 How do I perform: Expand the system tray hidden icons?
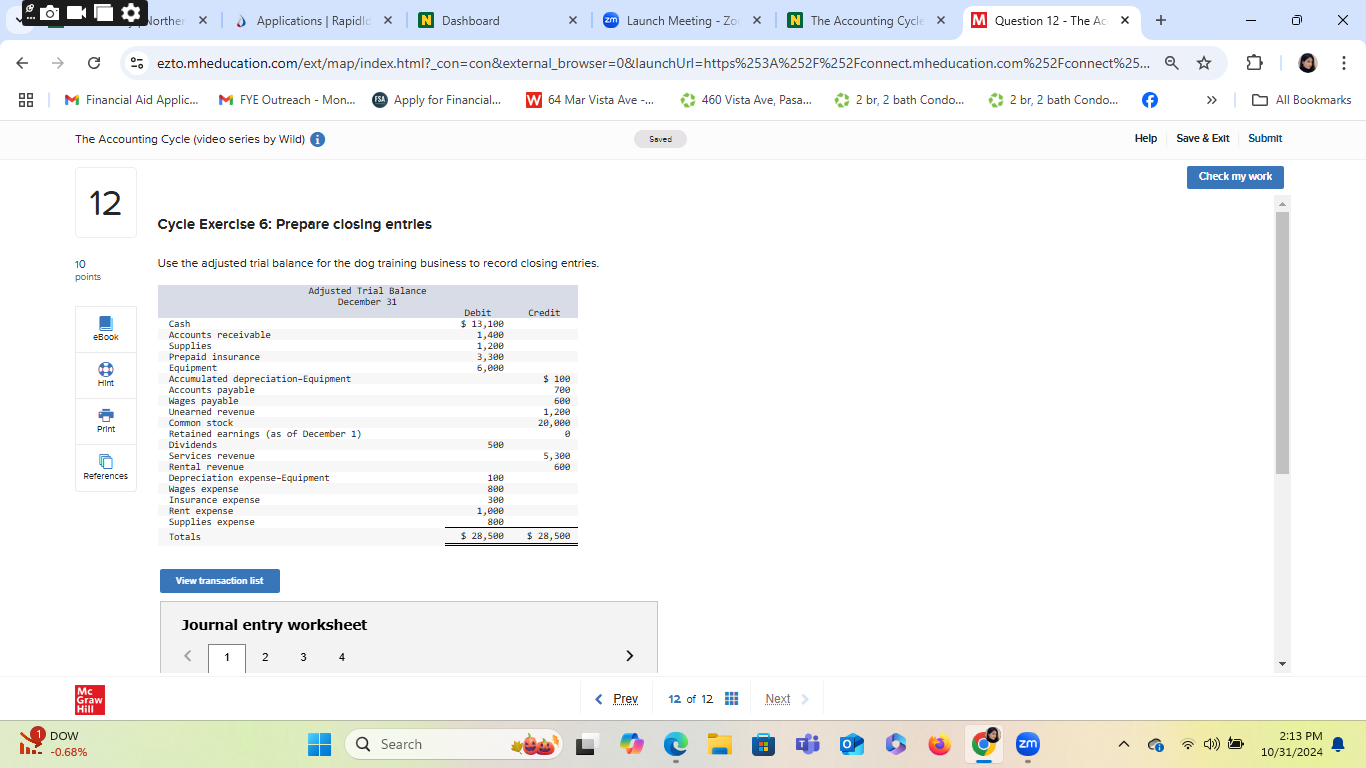click(1123, 744)
